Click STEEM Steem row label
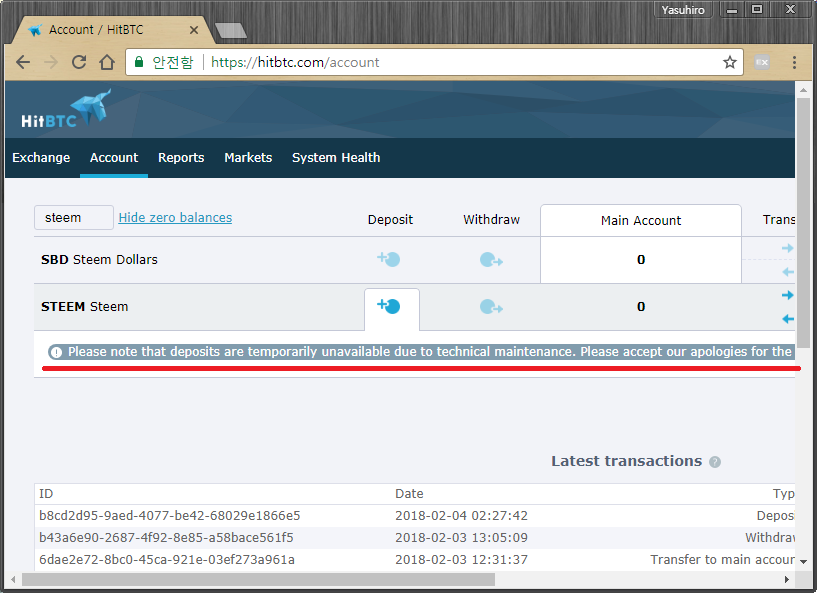Image resolution: width=817 pixels, height=593 pixels. tap(84, 306)
